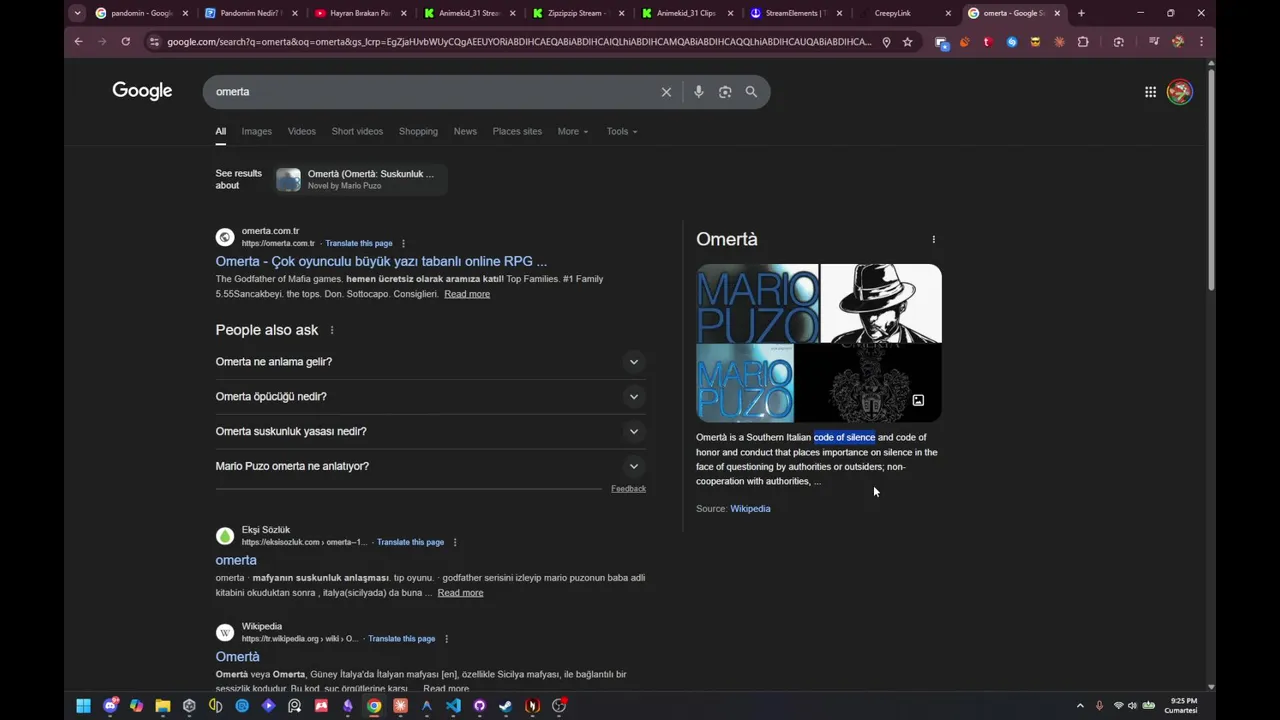1280x720 pixels.
Task: Switch to Places sites results tab
Action: [517, 131]
